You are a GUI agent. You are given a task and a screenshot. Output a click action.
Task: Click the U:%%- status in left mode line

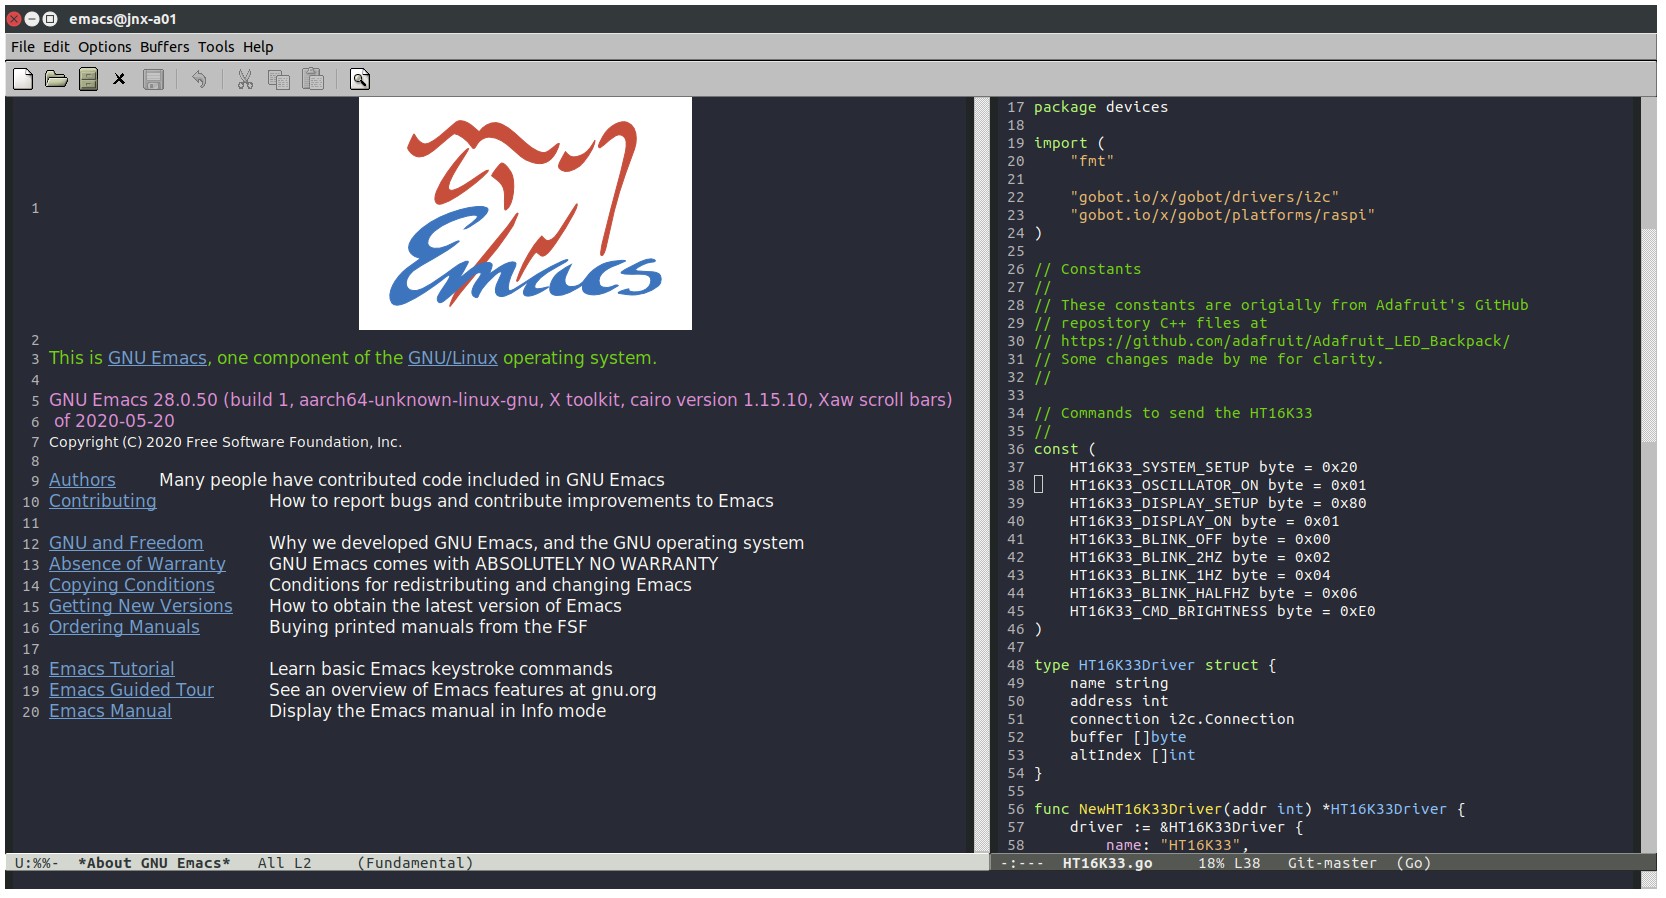37,863
